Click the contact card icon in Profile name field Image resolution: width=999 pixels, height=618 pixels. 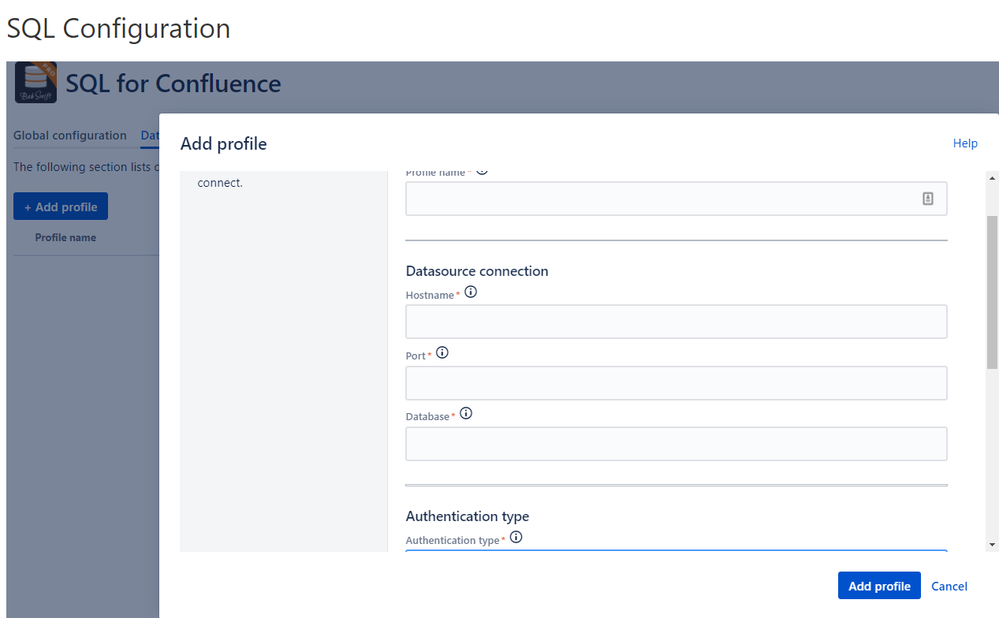pyautogui.click(x=927, y=199)
